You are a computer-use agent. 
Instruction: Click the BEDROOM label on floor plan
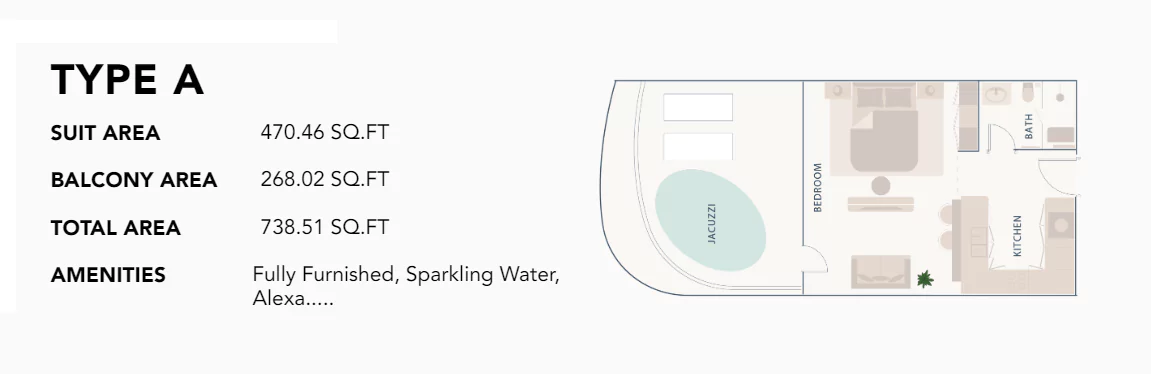pos(818,187)
